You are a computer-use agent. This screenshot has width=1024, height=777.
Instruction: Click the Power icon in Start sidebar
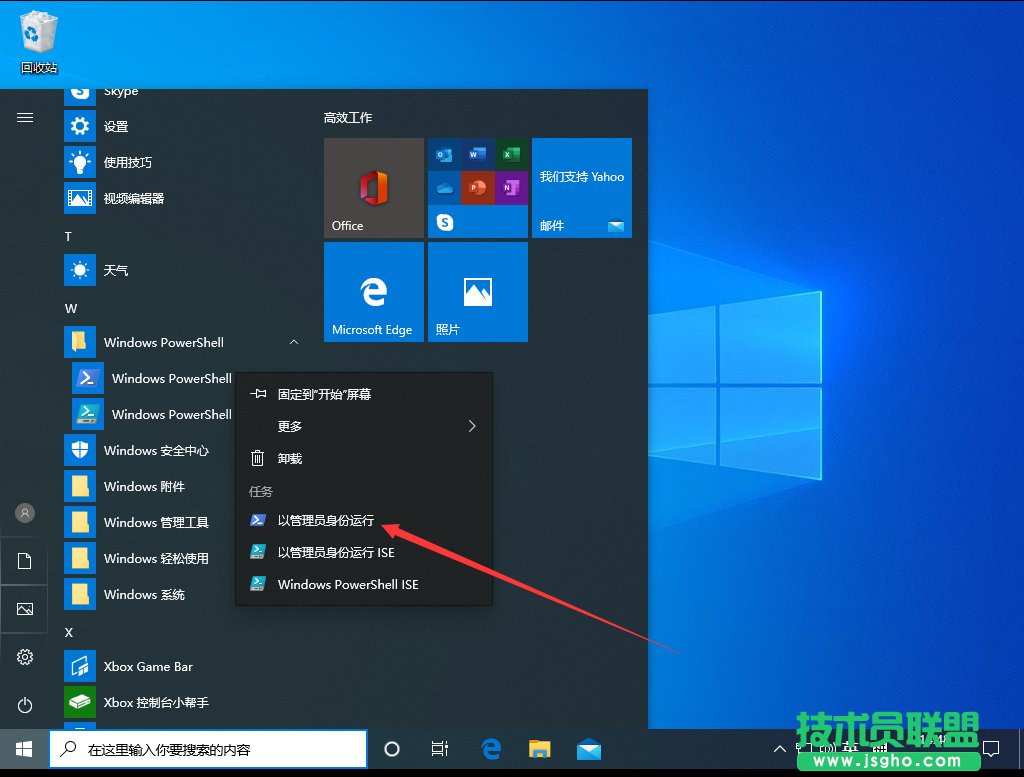pos(25,705)
